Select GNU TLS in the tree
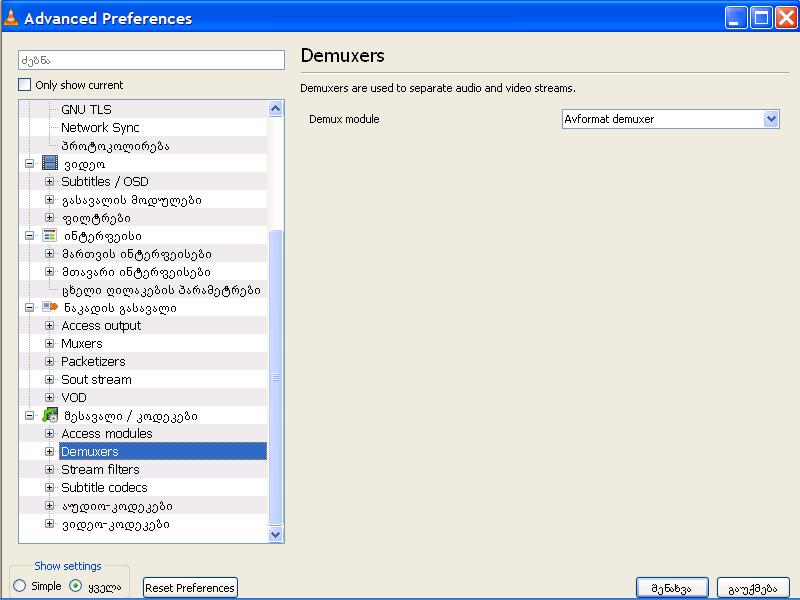 pos(86,110)
